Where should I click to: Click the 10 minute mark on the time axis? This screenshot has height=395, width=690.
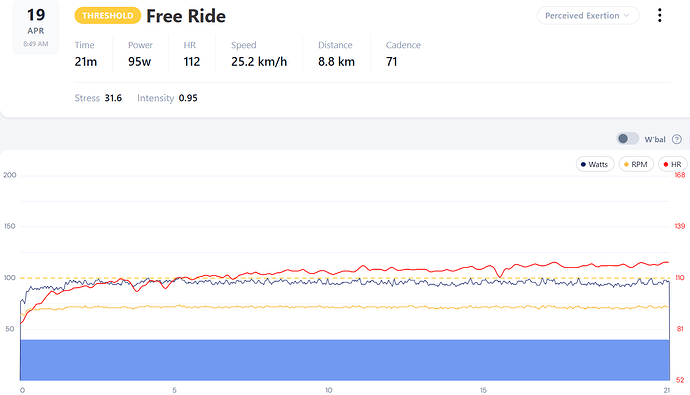pos(328,390)
